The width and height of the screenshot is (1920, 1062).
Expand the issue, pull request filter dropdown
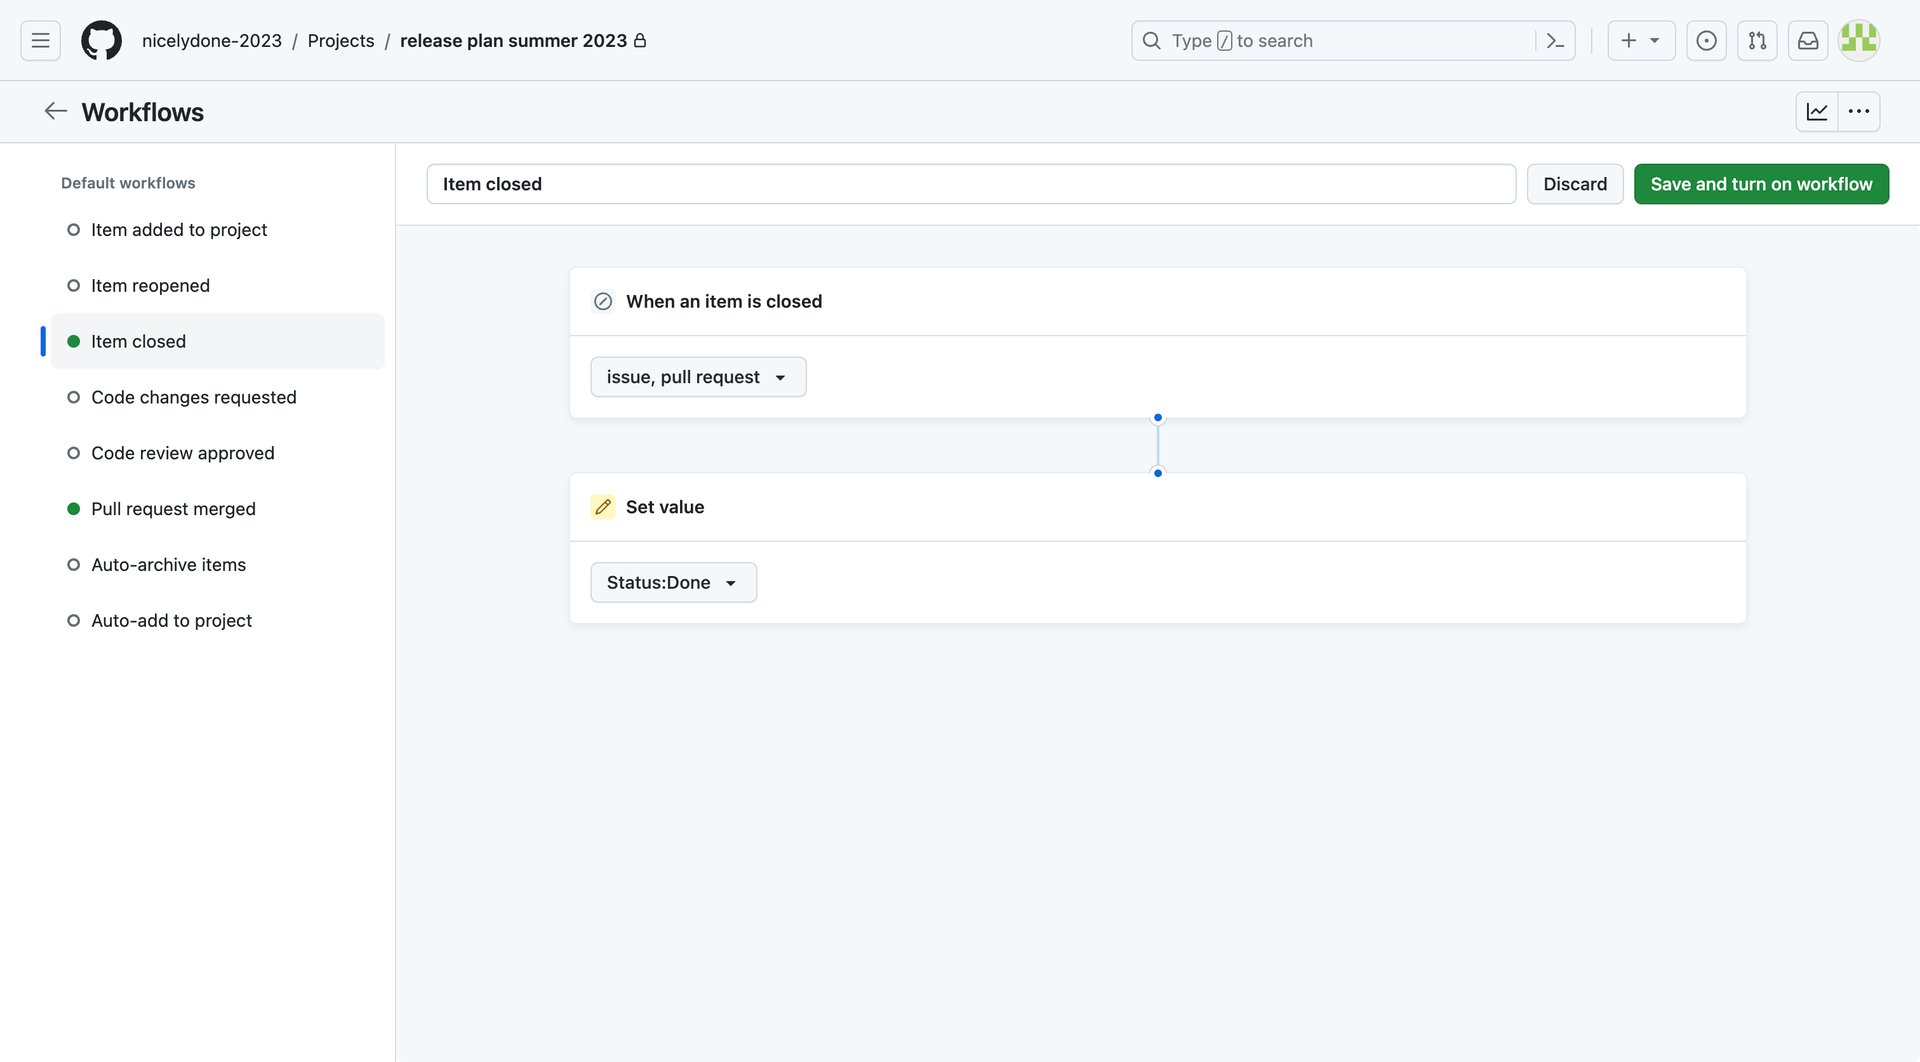pos(697,377)
